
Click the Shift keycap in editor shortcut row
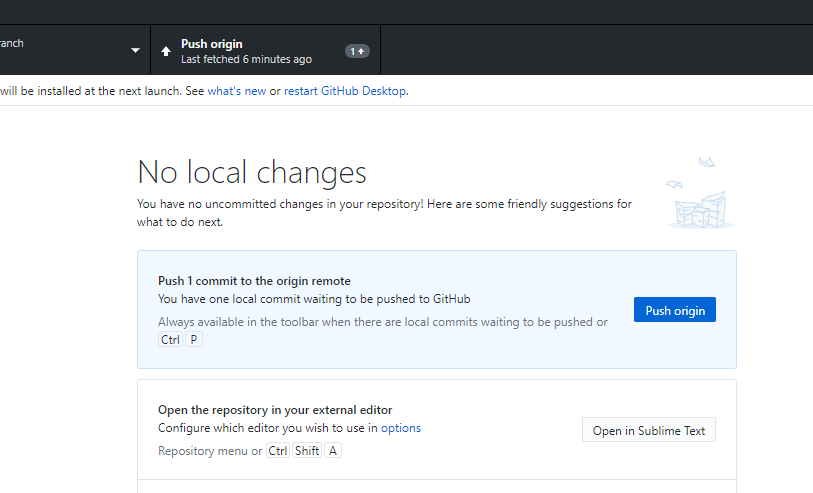(x=307, y=450)
